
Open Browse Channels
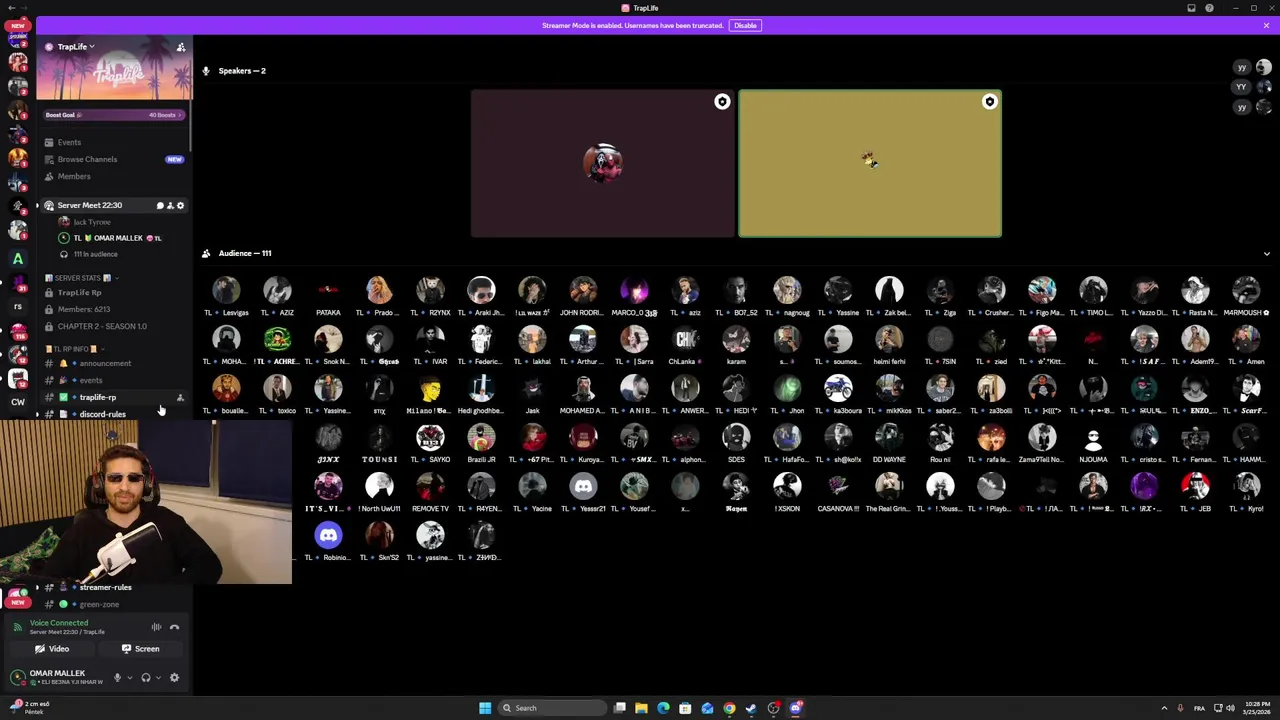(x=87, y=159)
